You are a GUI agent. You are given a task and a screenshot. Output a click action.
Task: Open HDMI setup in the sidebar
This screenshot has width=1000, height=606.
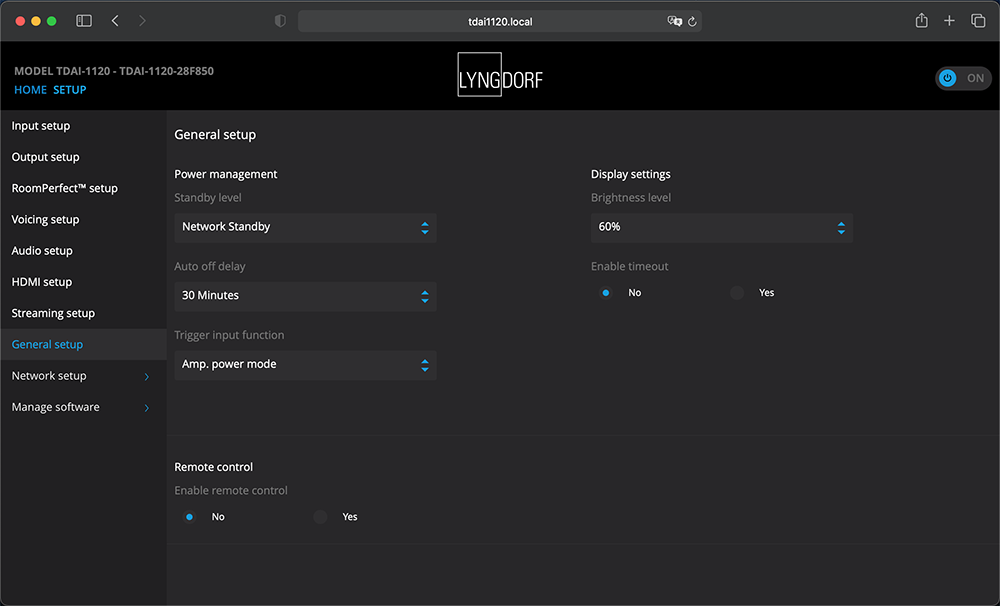41,282
